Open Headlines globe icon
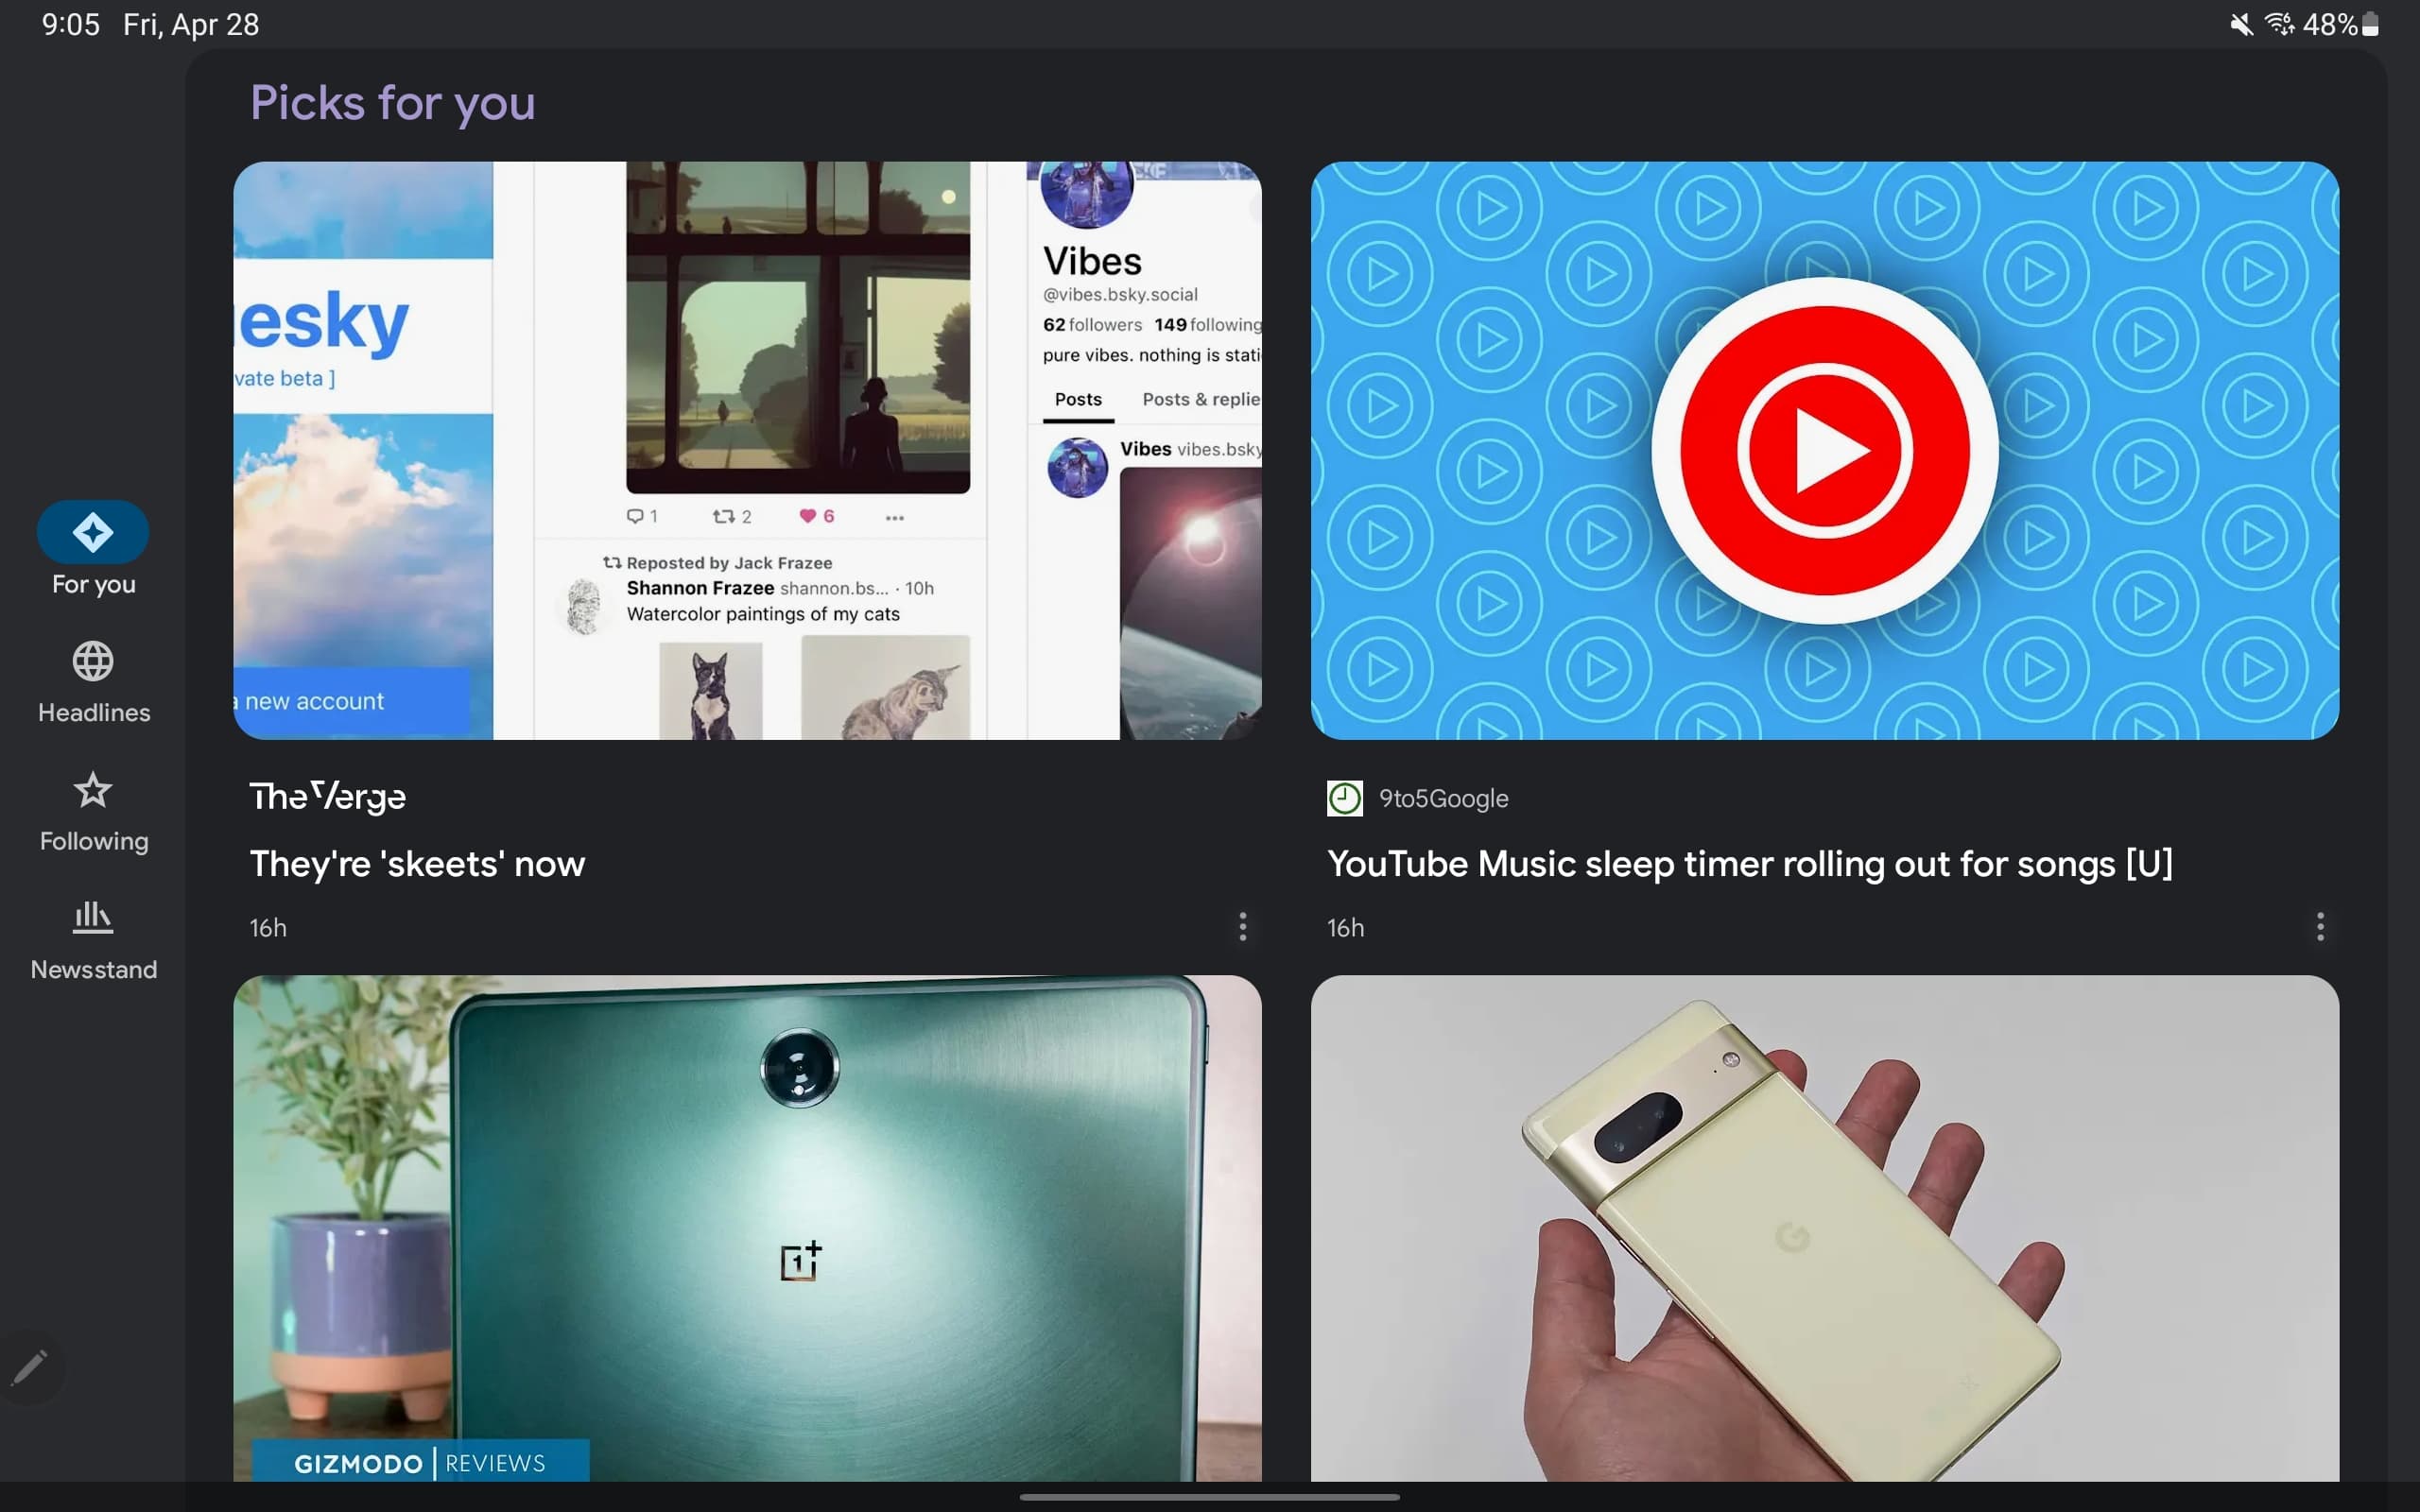 coord(93,661)
